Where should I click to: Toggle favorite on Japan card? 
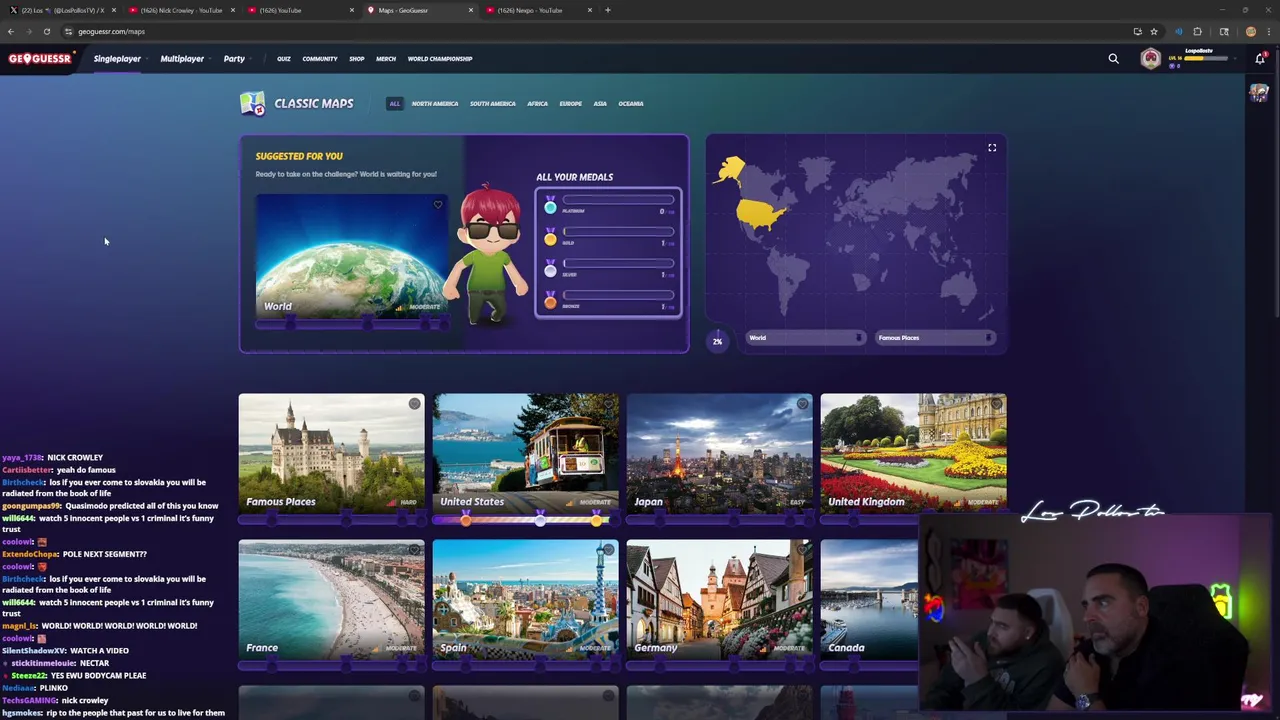point(802,404)
